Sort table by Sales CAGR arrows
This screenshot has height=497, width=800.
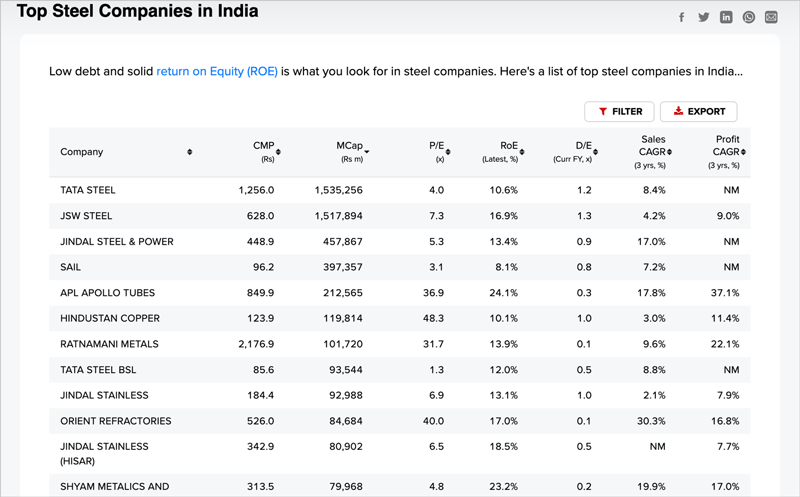[x=669, y=152]
